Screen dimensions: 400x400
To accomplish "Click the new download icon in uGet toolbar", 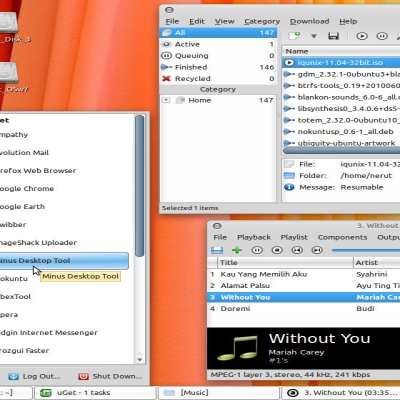I will point(294,36).
